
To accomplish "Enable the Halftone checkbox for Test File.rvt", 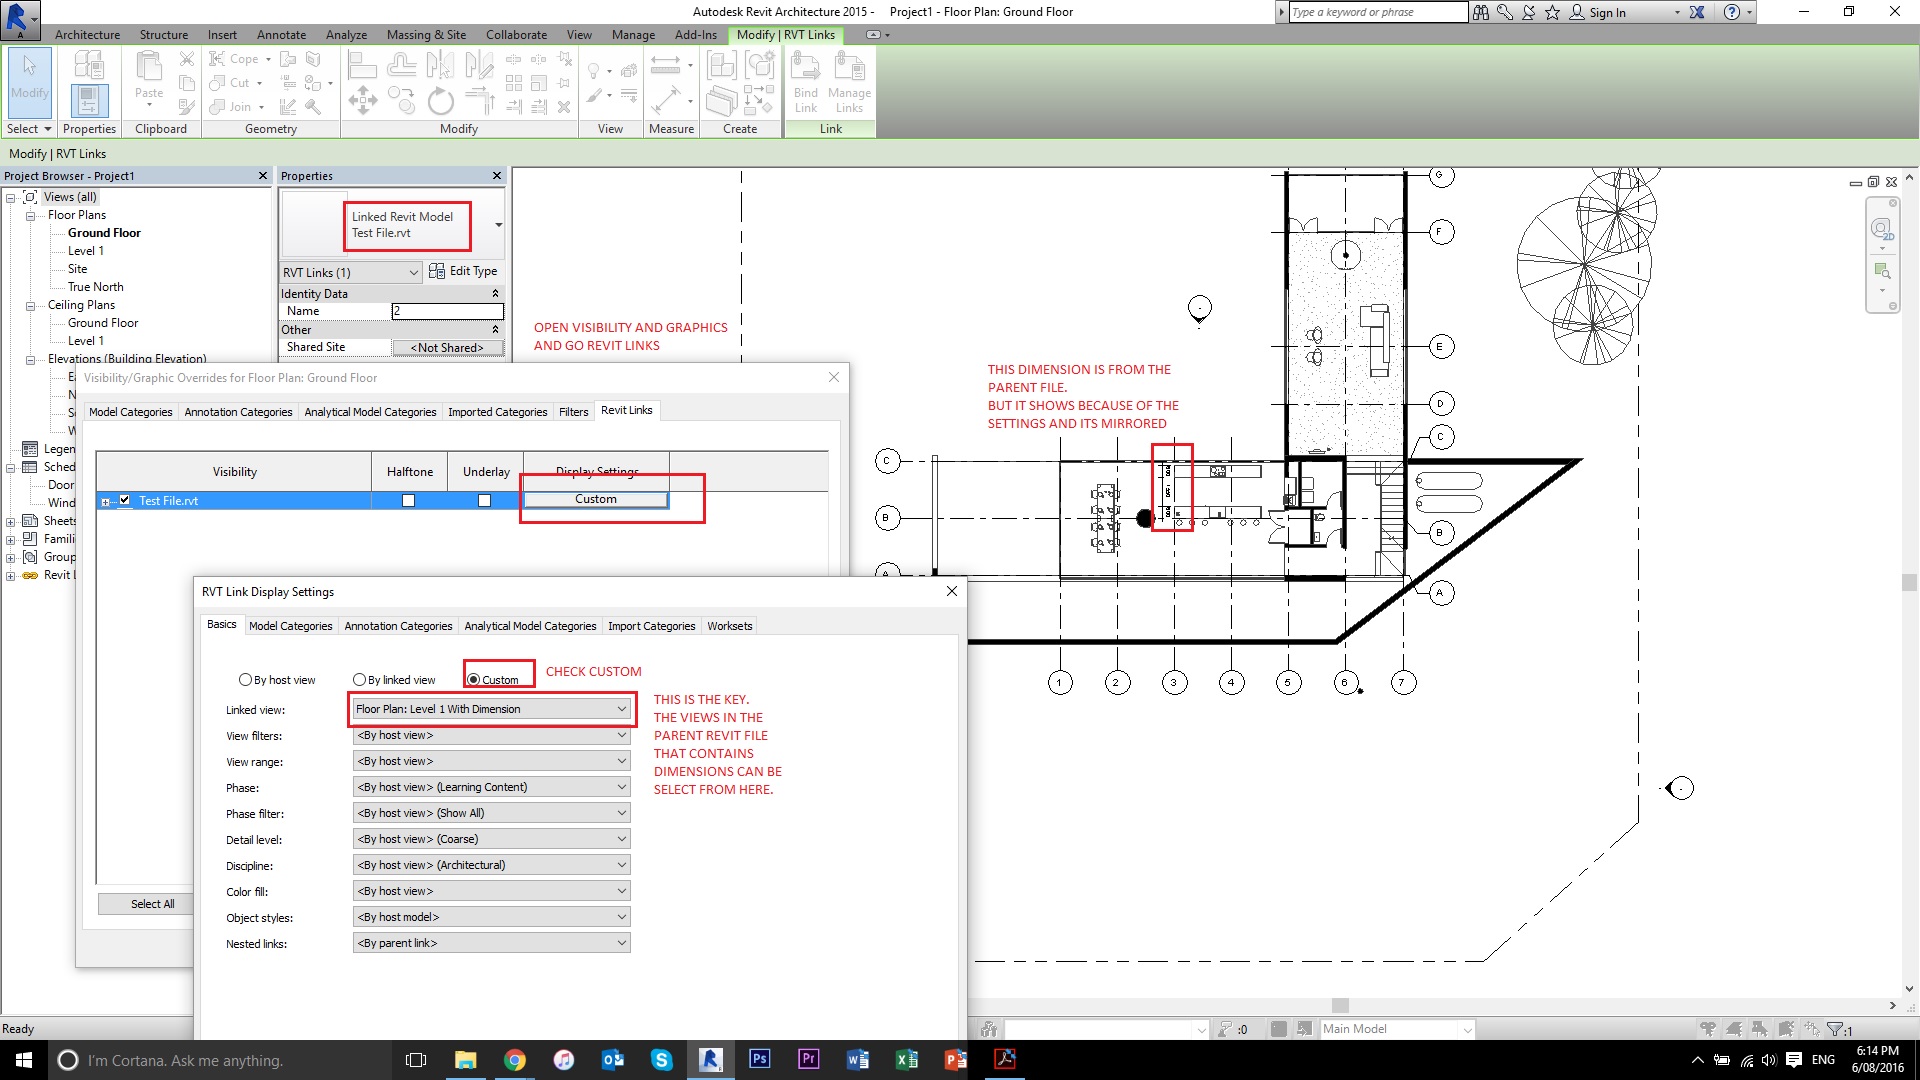I will point(408,500).
